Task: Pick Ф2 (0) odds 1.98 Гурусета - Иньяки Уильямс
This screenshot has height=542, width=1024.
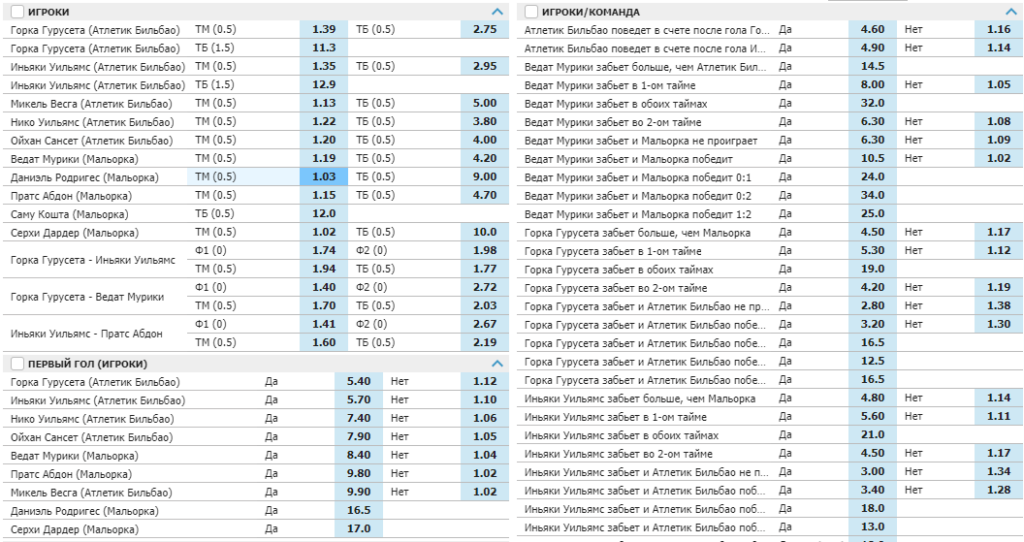Action: tap(485, 250)
